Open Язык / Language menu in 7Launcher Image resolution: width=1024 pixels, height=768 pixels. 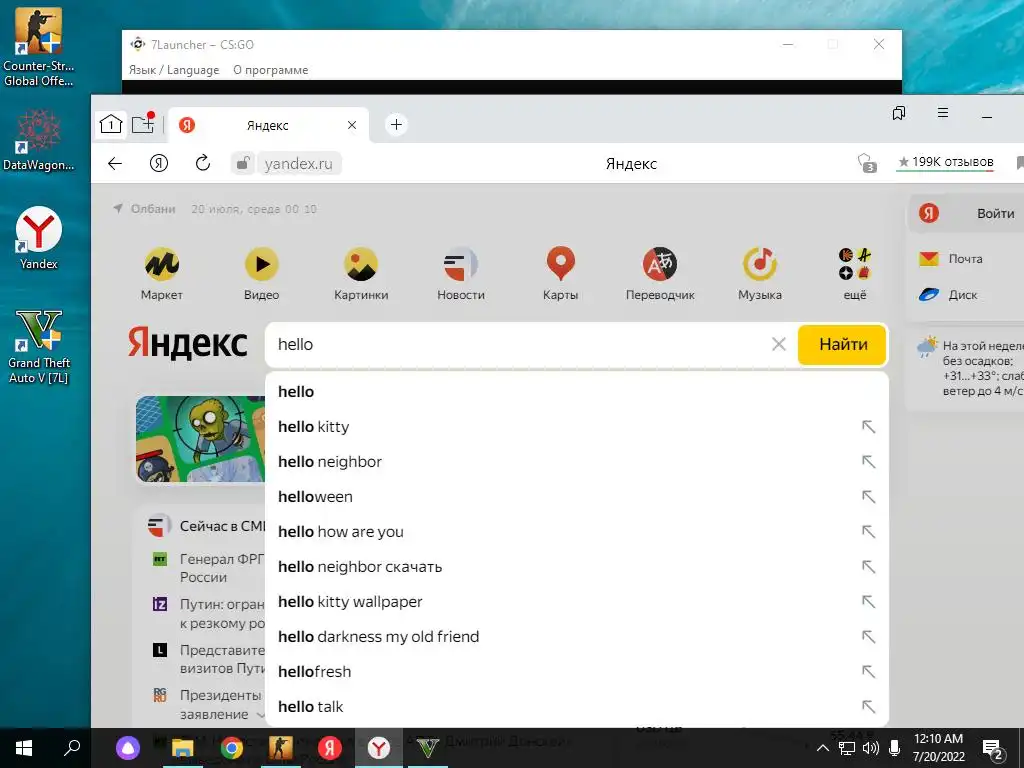tap(174, 70)
